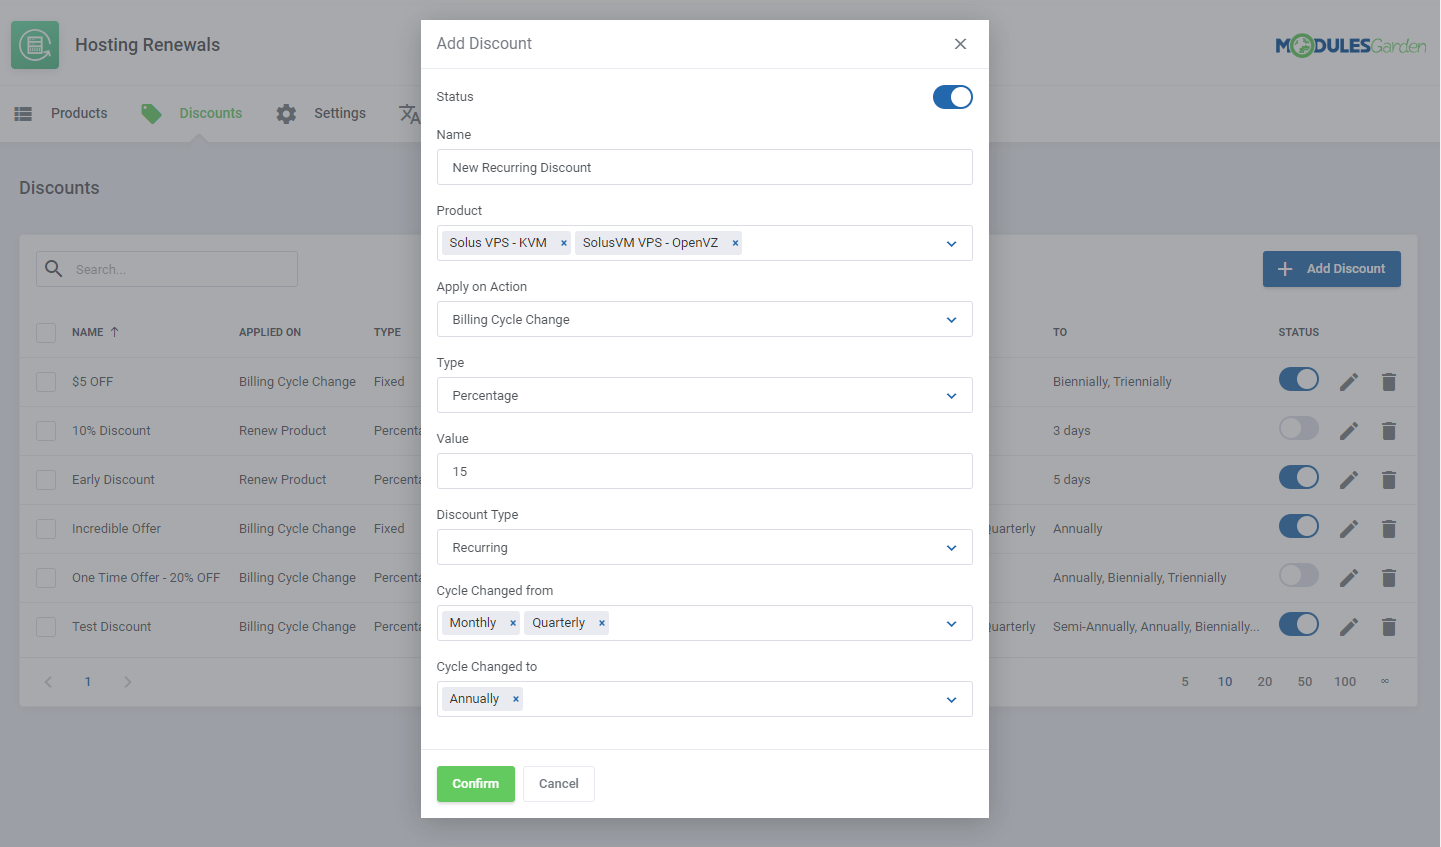Show 50 entries per page
Viewport: 1441px width, 847px height.
(x=1305, y=682)
